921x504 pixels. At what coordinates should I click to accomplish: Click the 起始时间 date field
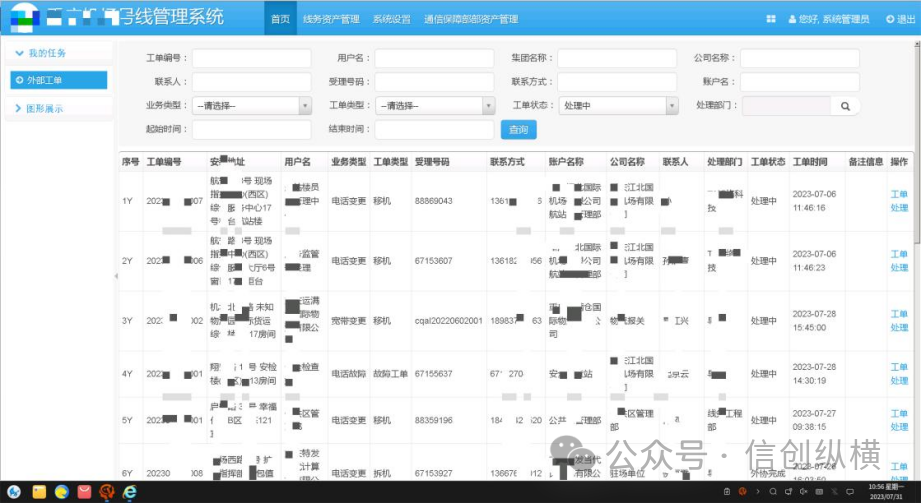tap(252, 130)
